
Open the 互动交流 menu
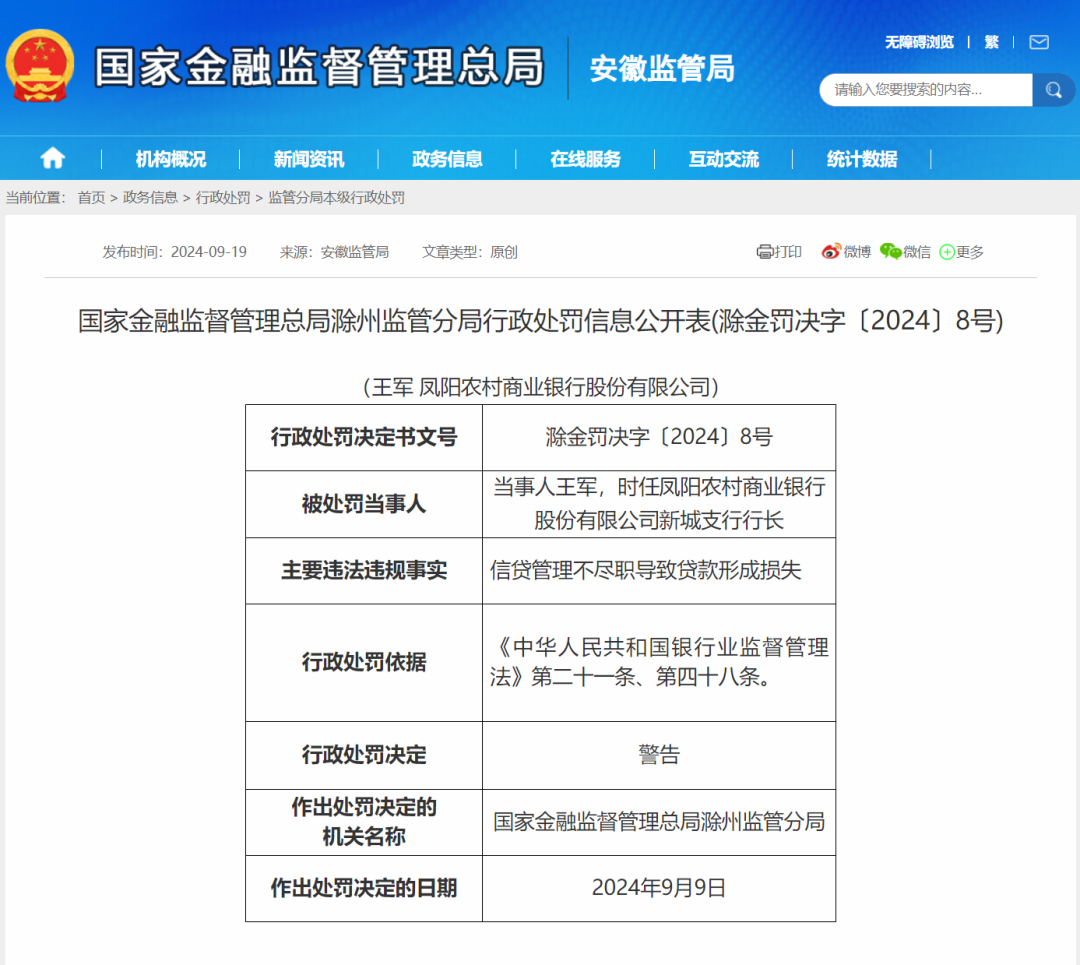click(x=724, y=159)
